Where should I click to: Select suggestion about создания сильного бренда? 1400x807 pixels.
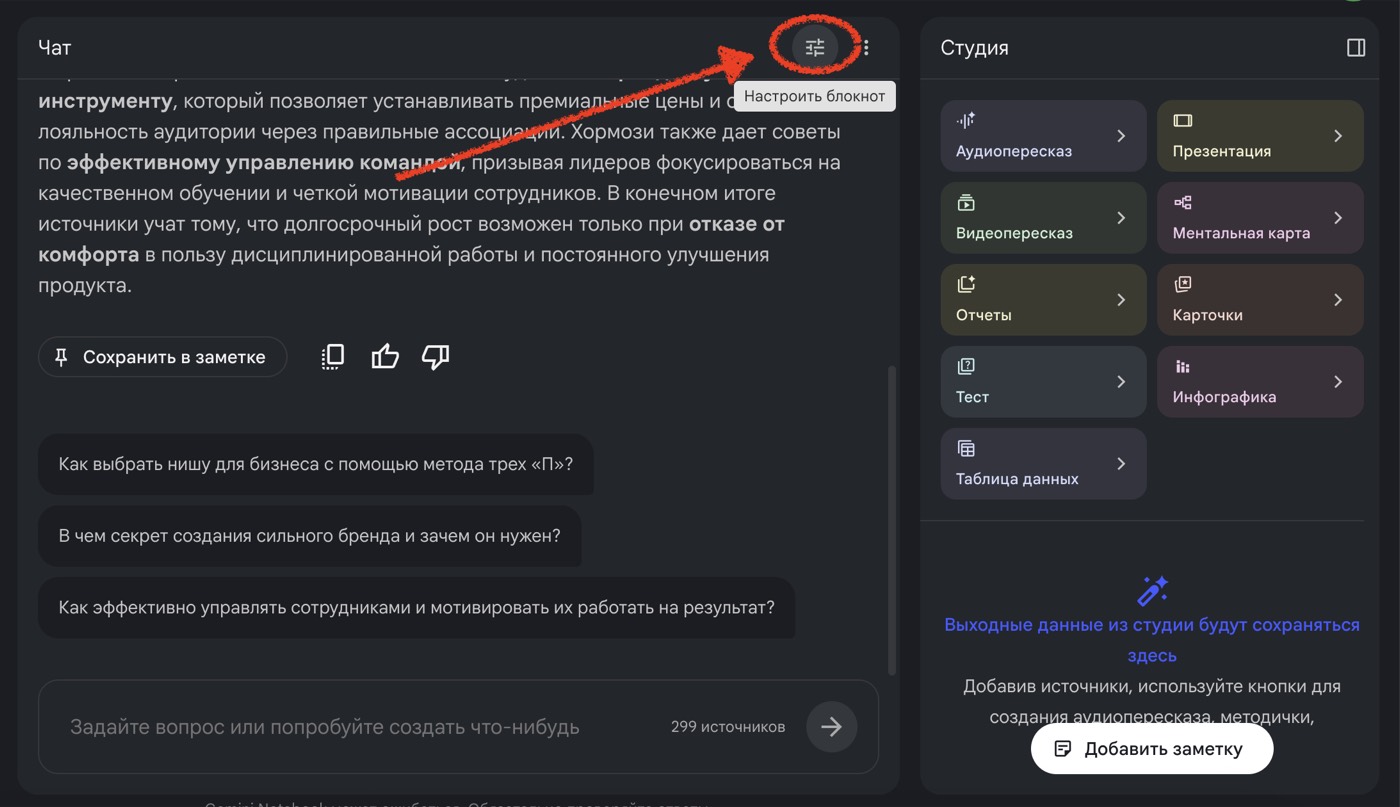coord(310,536)
